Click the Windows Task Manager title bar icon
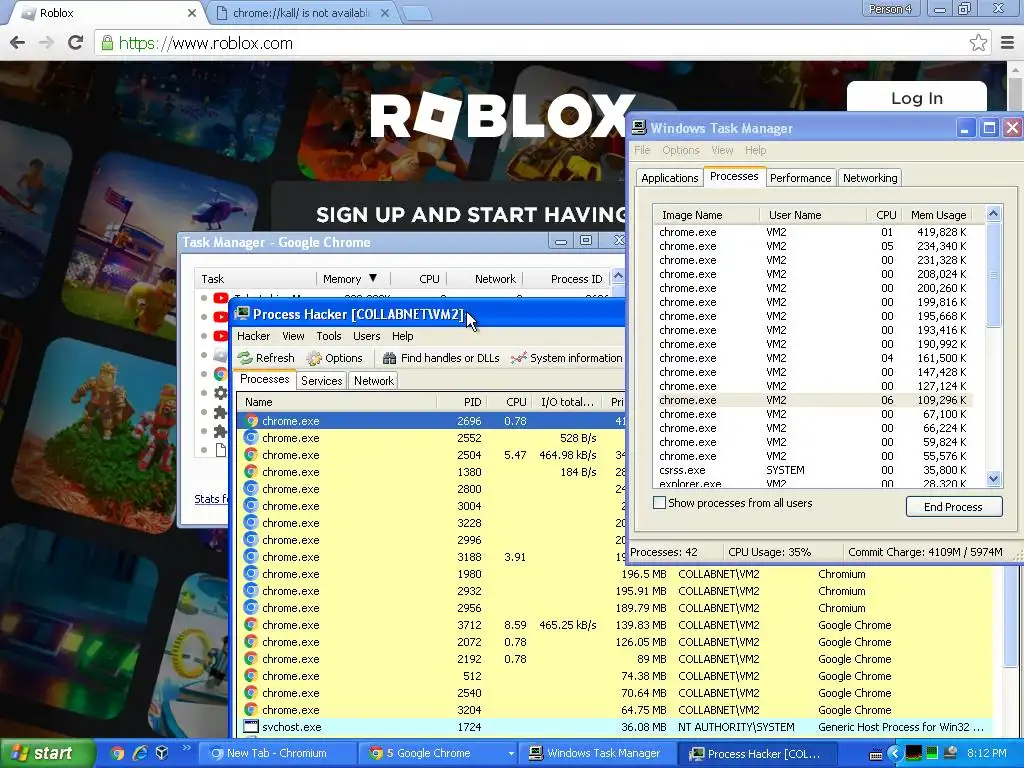 point(639,128)
